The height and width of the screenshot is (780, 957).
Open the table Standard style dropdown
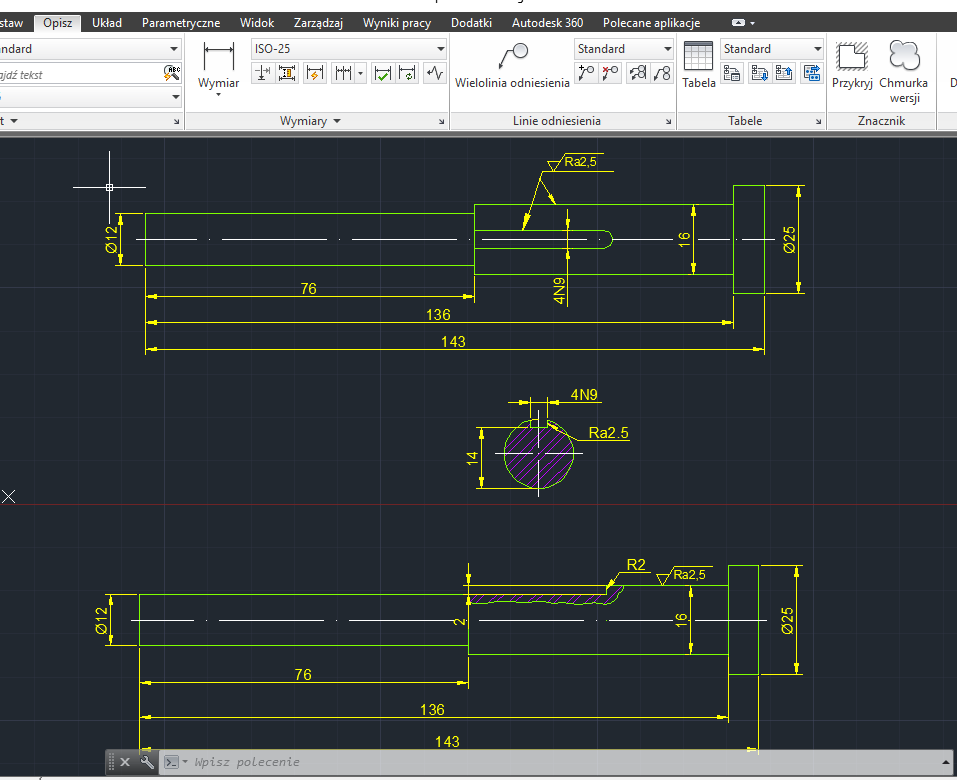772,49
